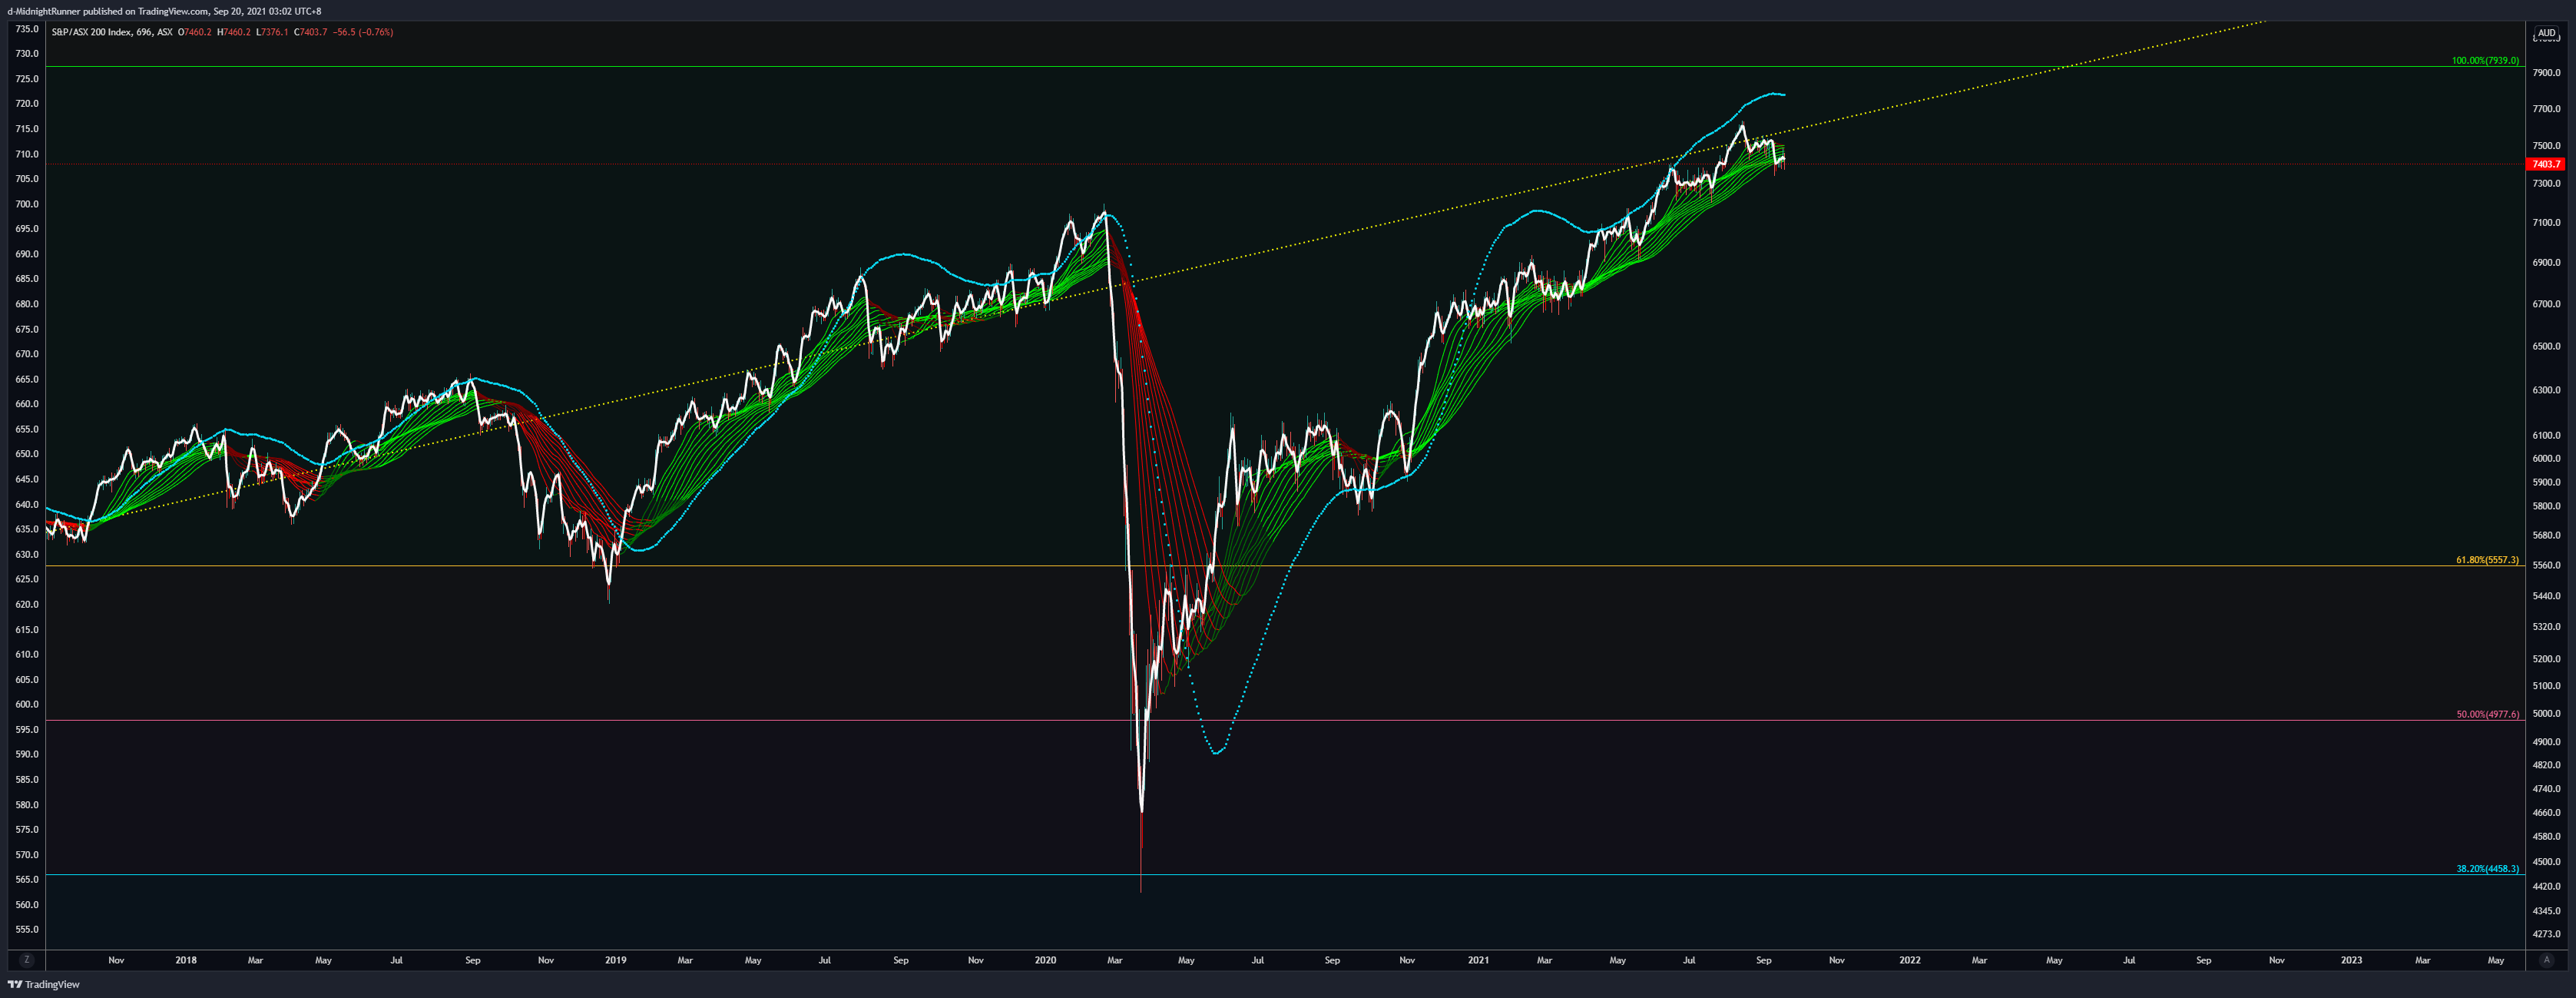Click the TradingView logo in the footer

[44, 985]
